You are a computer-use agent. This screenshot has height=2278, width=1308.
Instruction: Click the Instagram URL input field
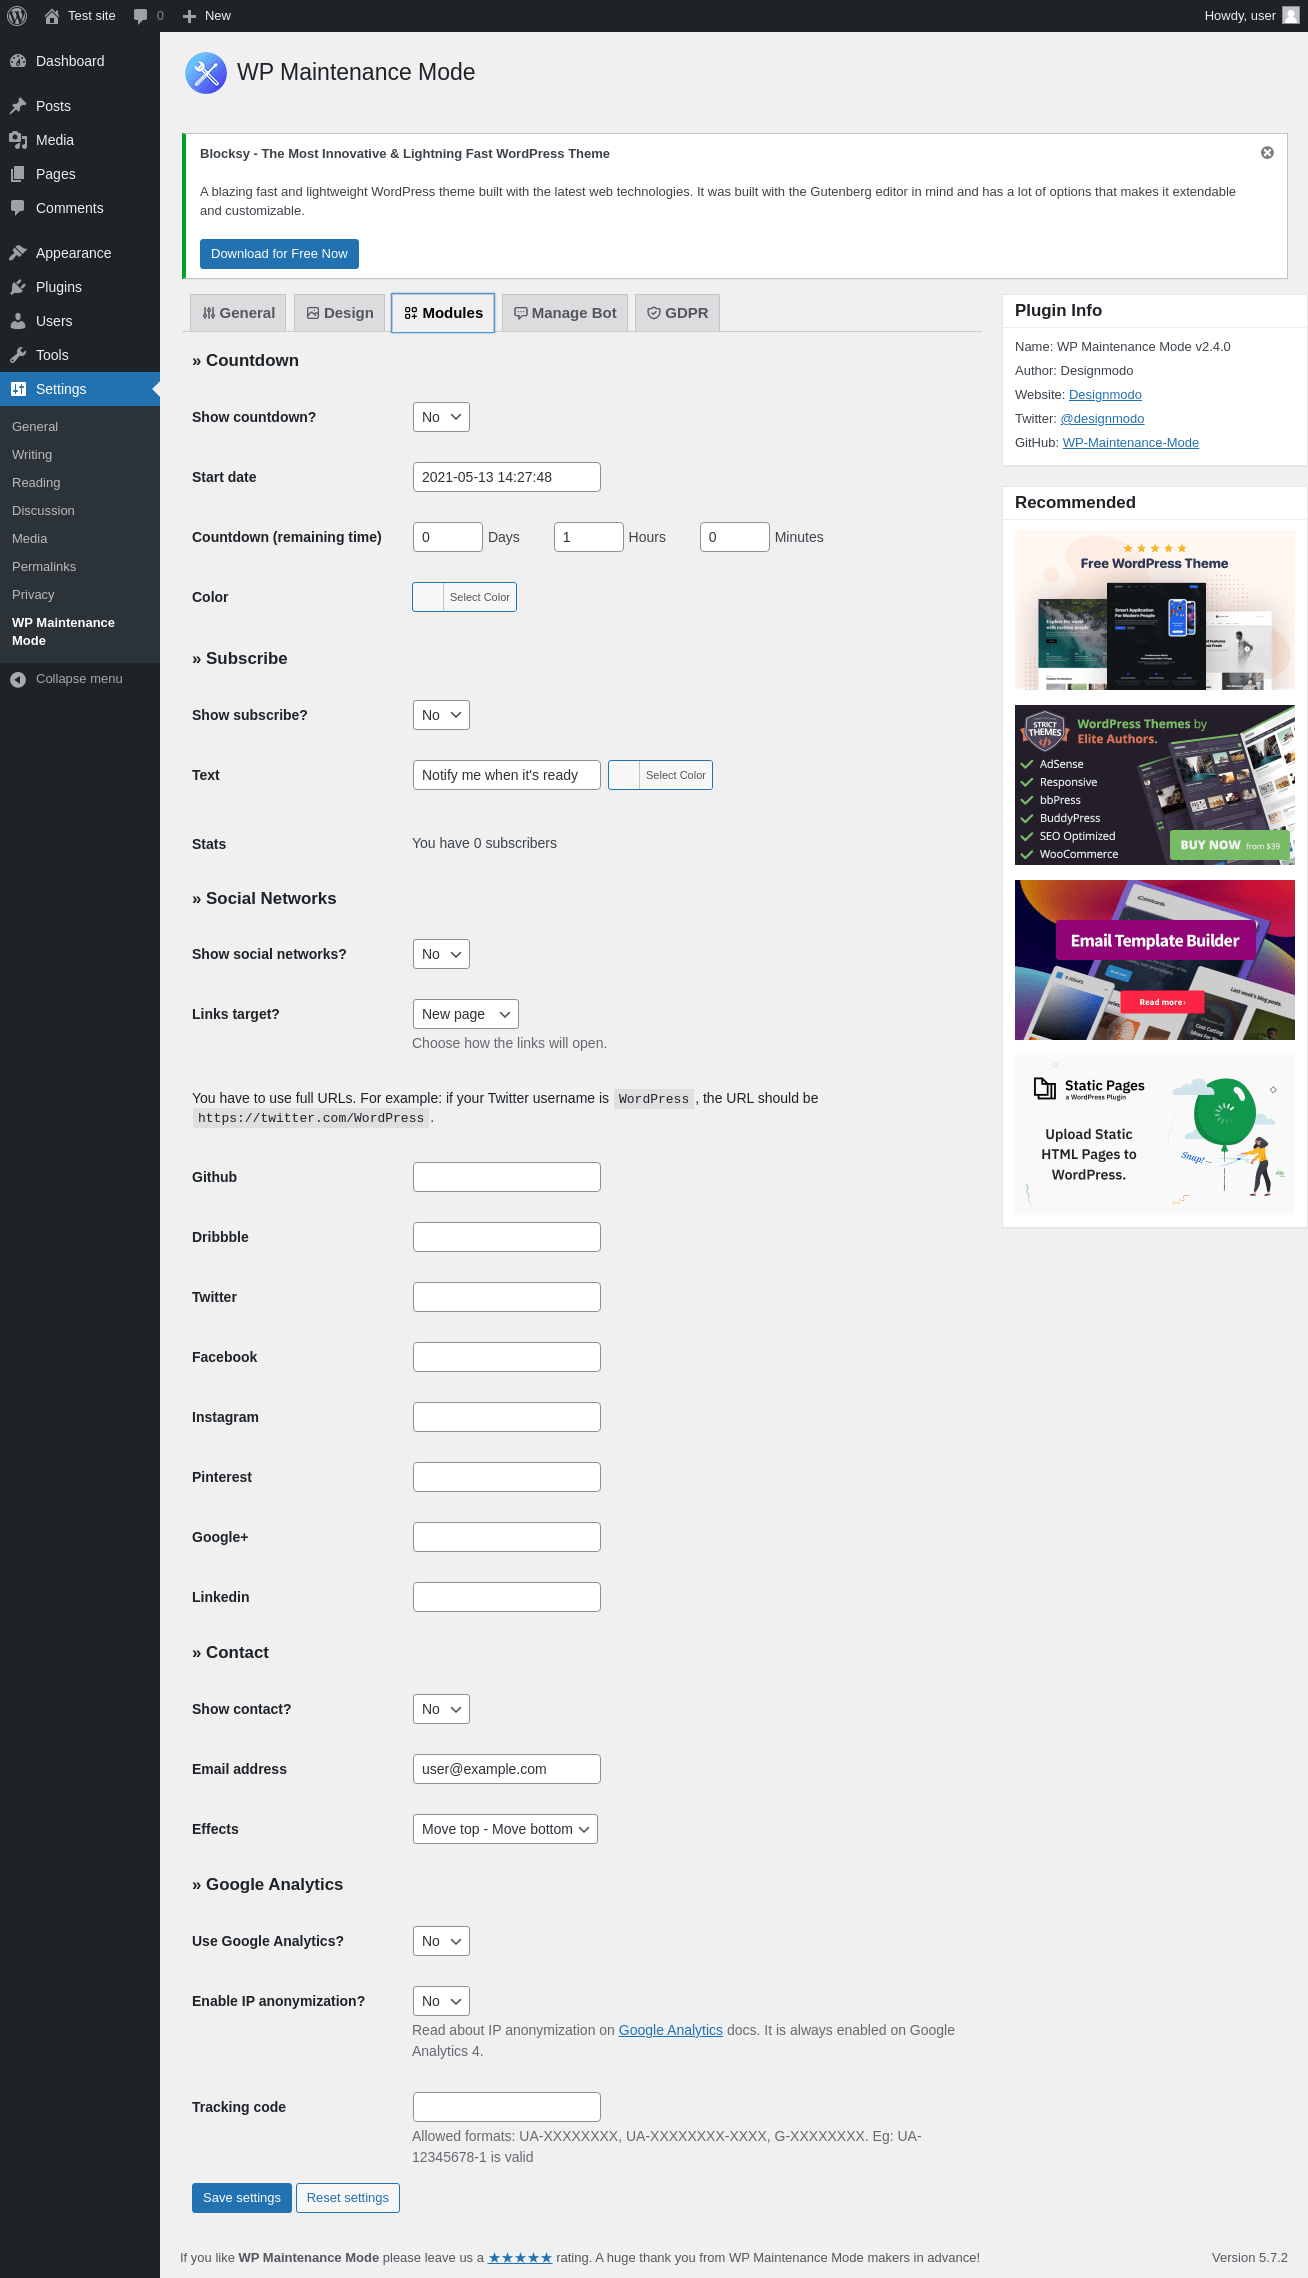pos(507,1417)
